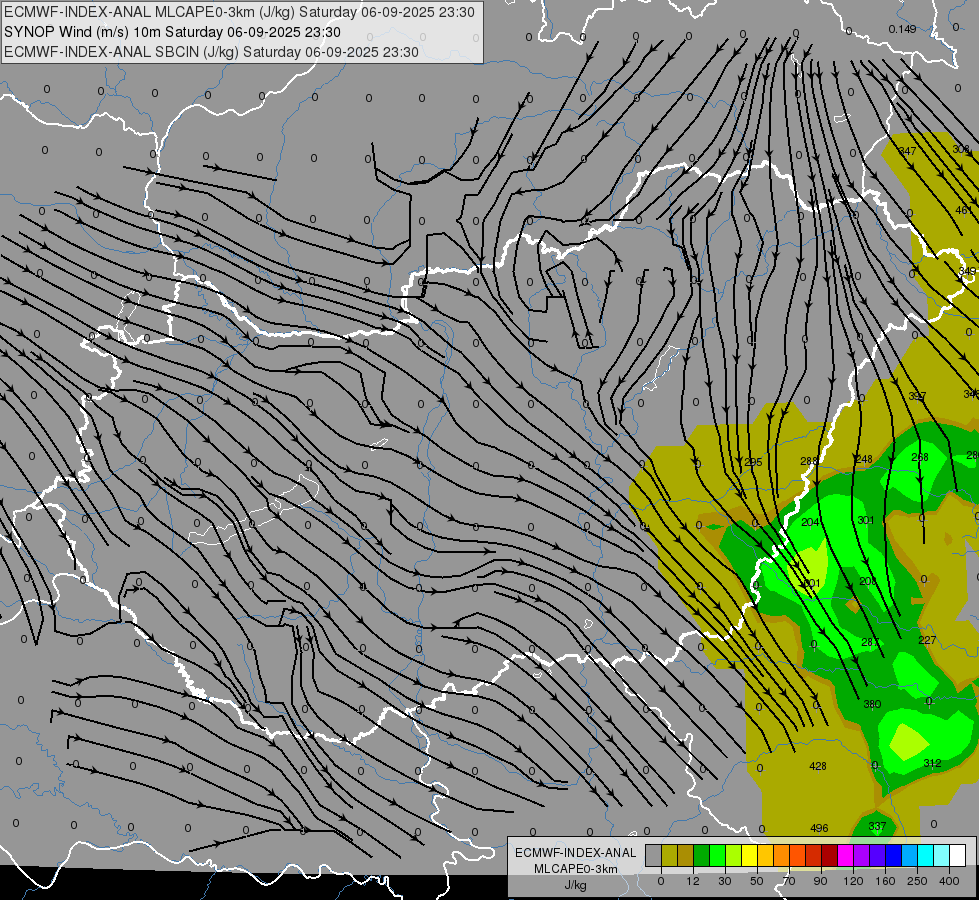
Task: Click the map value 301
Action: click(x=866, y=520)
